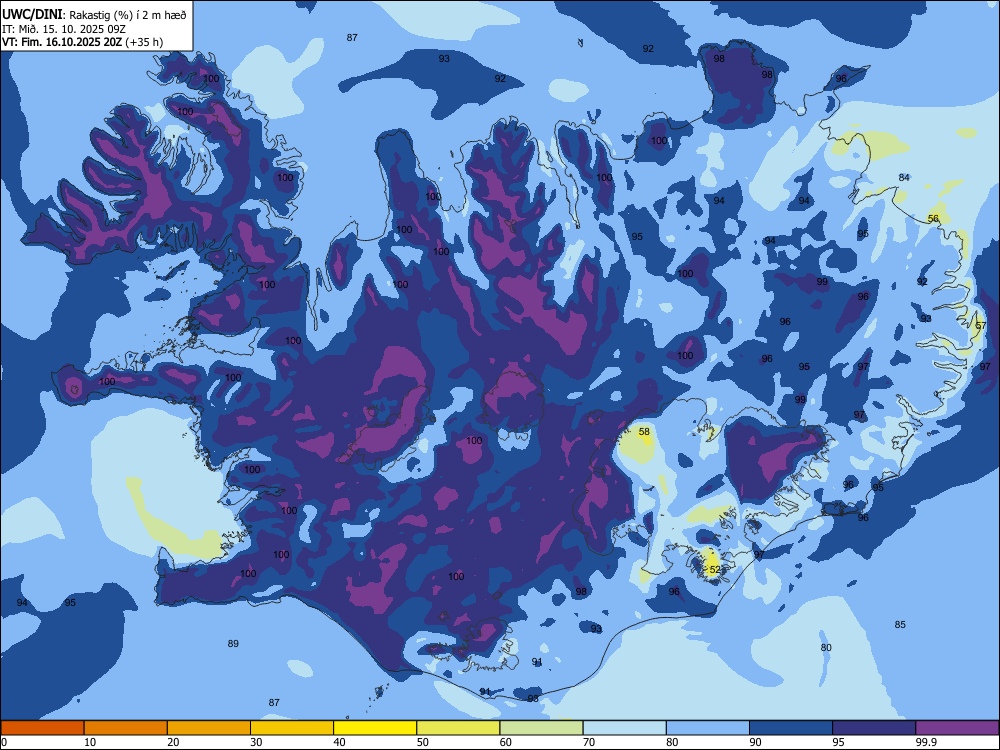Select the dark navy 95–99.9 legend swatch

point(874,728)
